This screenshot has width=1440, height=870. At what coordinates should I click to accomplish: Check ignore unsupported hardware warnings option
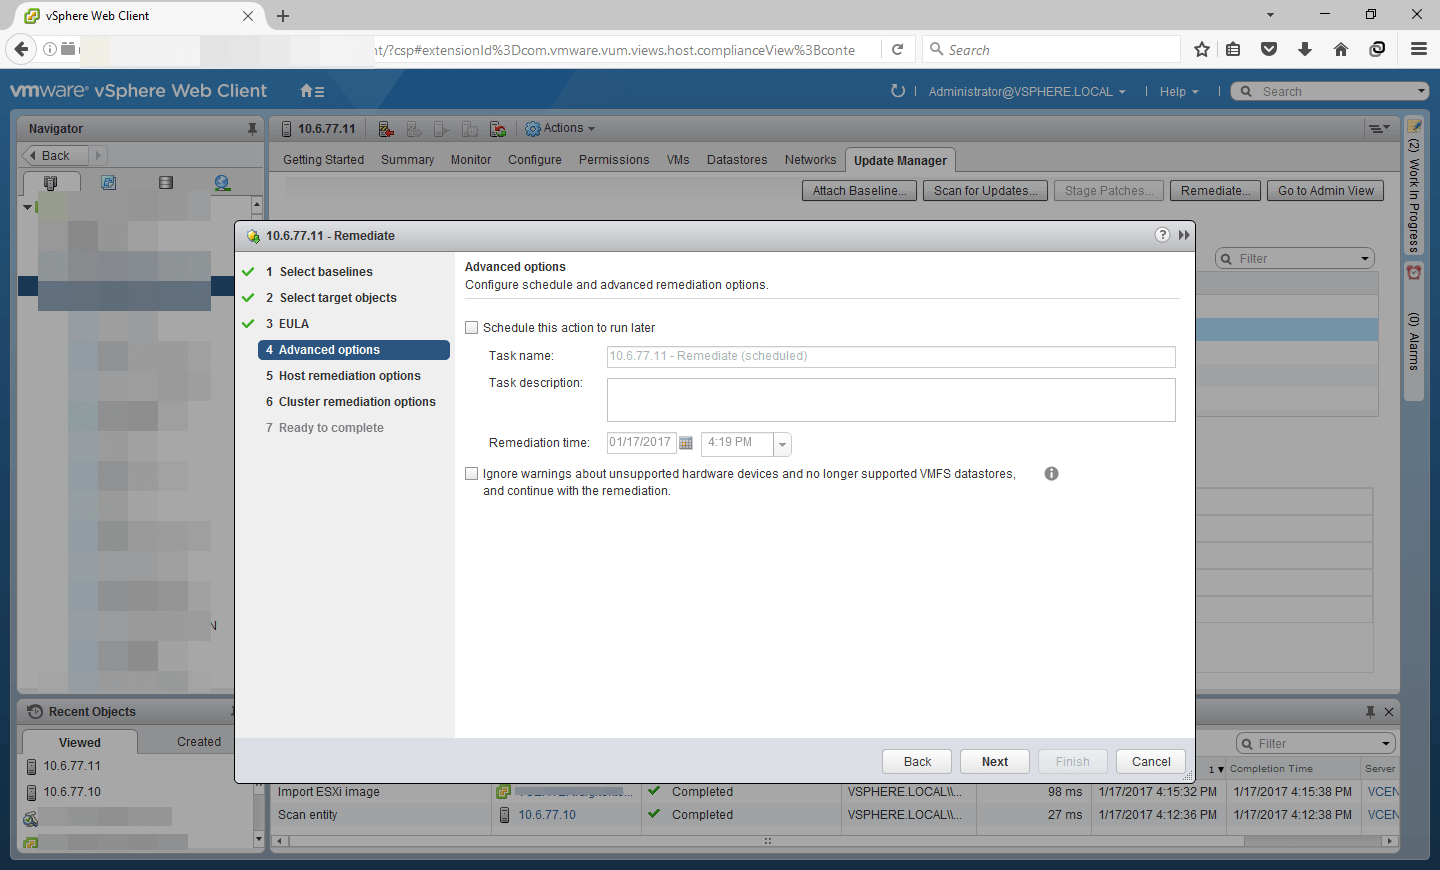[472, 474]
